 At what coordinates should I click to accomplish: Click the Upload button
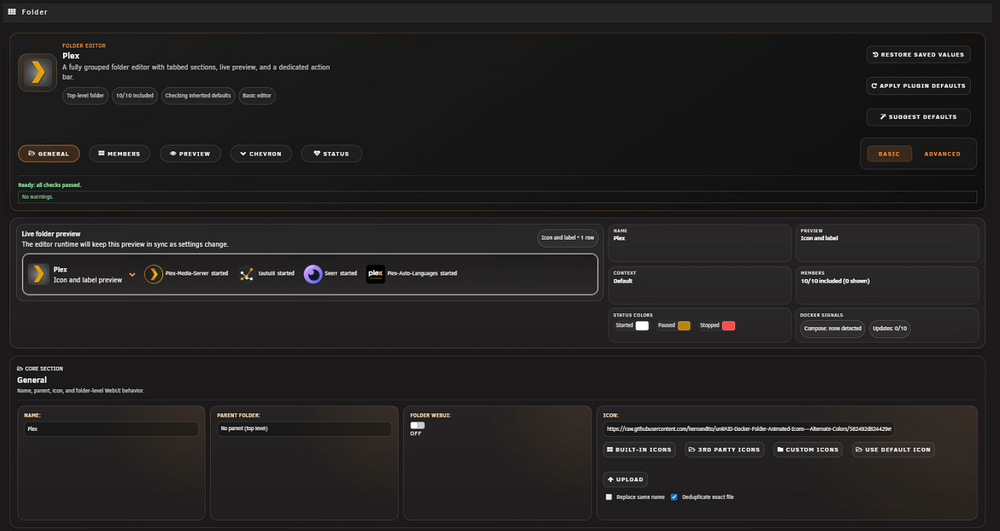(x=625, y=479)
